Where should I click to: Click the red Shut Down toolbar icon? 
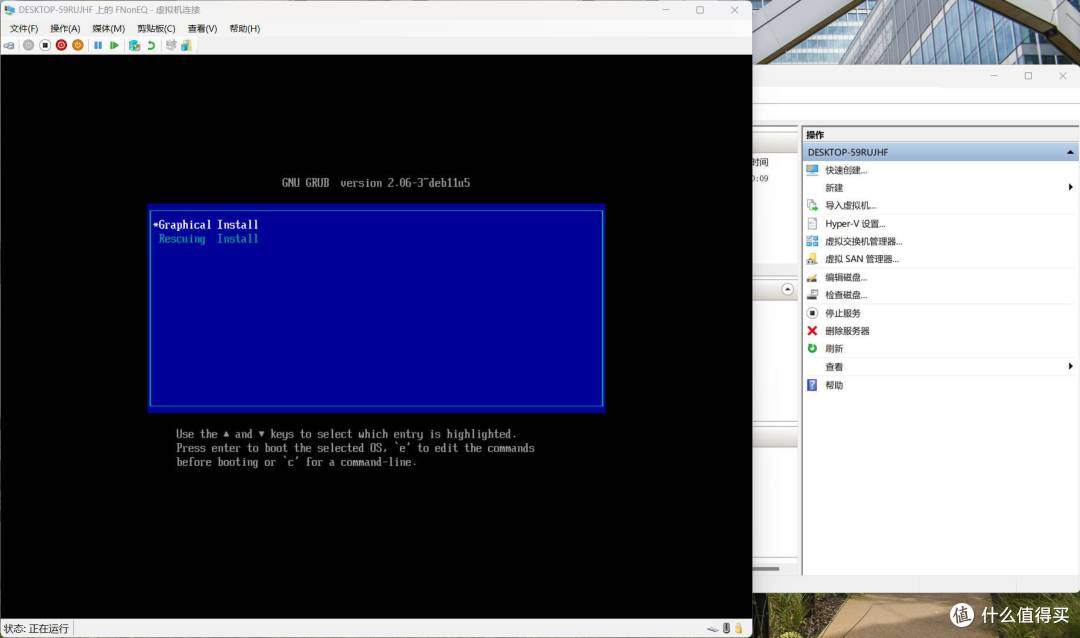click(x=61, y=45)
